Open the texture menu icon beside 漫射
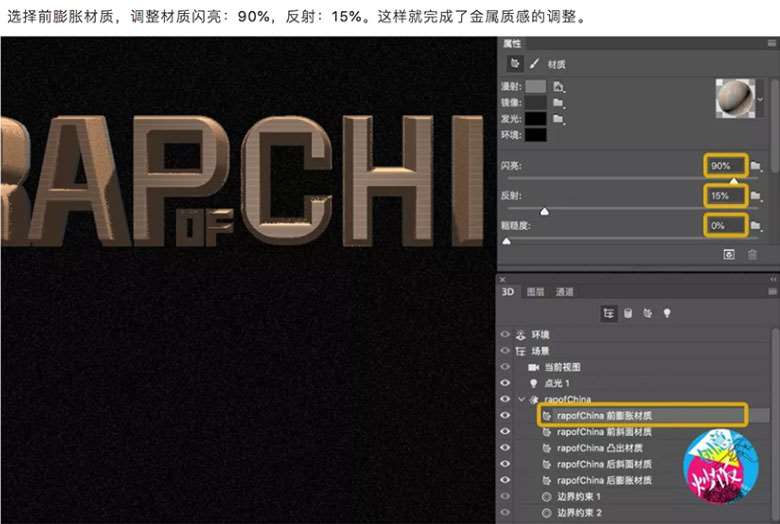Viewport: 780px width, 524px height. [x=559, y=87]
